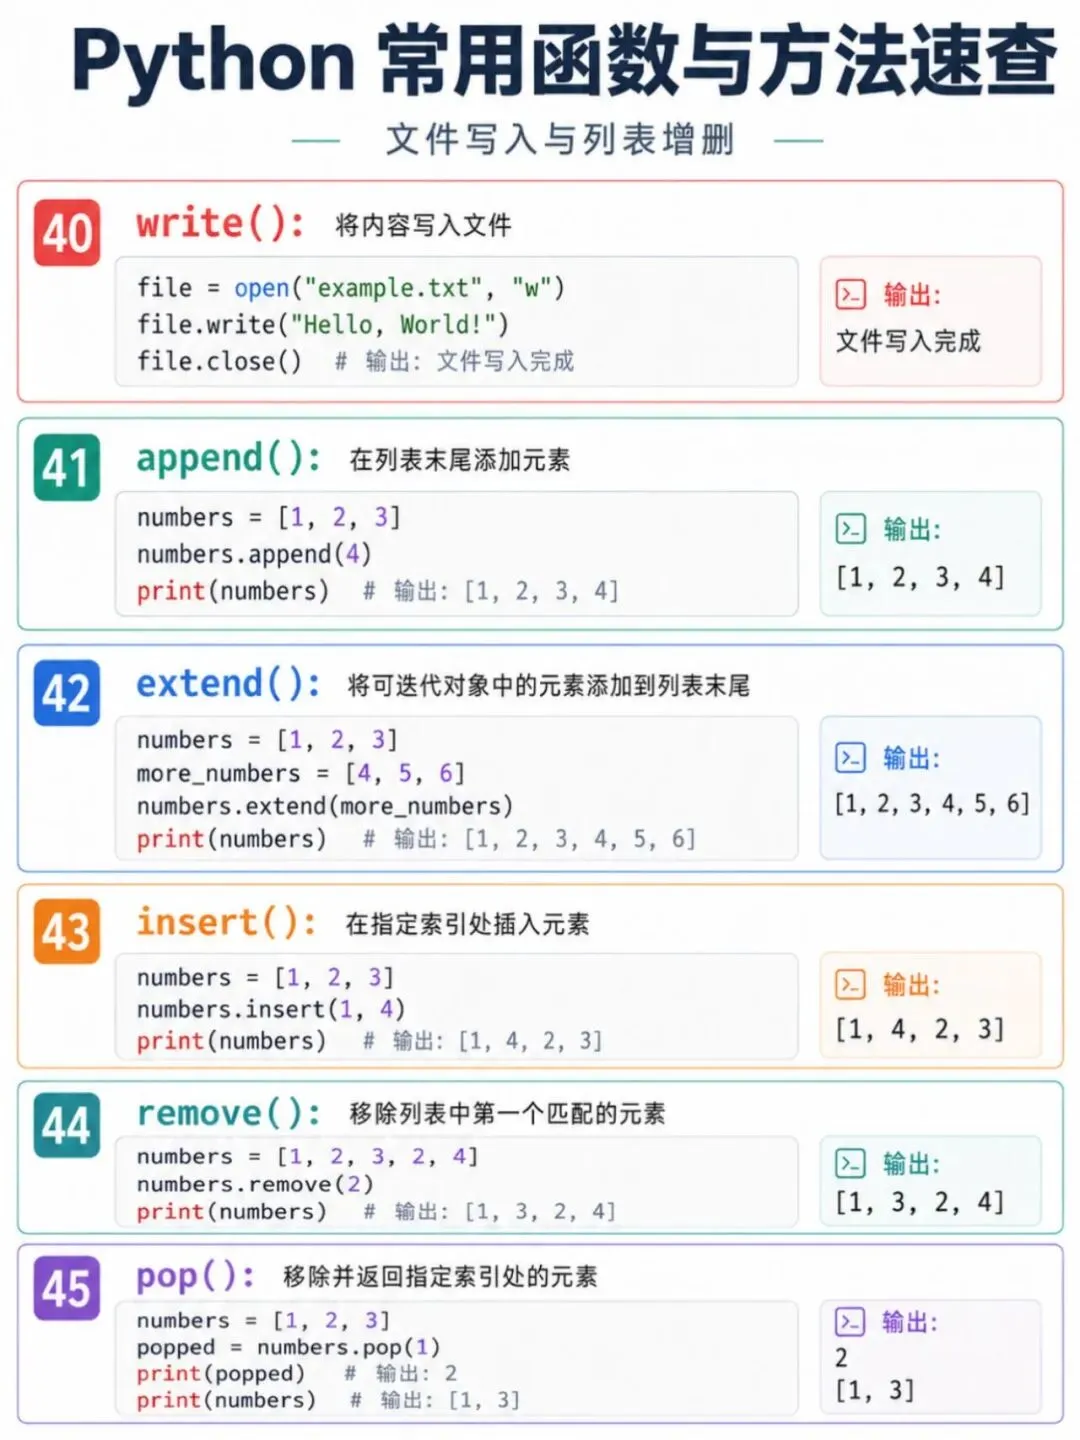Screen dimensions: 1080x1440
Task: Click the numbers.append(4) code line
Action: (254, 554)
